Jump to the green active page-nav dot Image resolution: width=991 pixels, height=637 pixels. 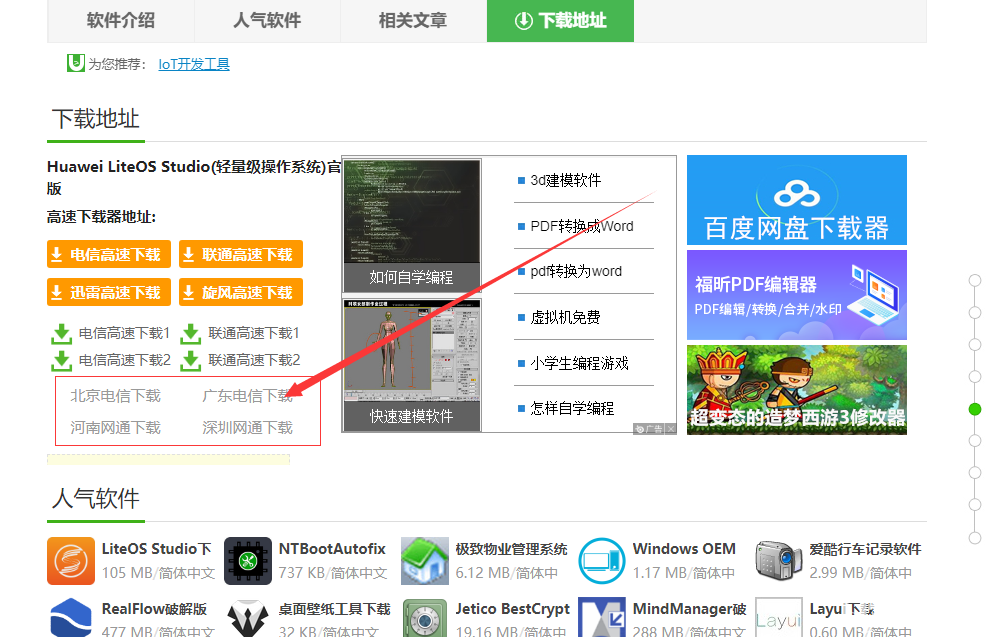[x=975, y=409]
